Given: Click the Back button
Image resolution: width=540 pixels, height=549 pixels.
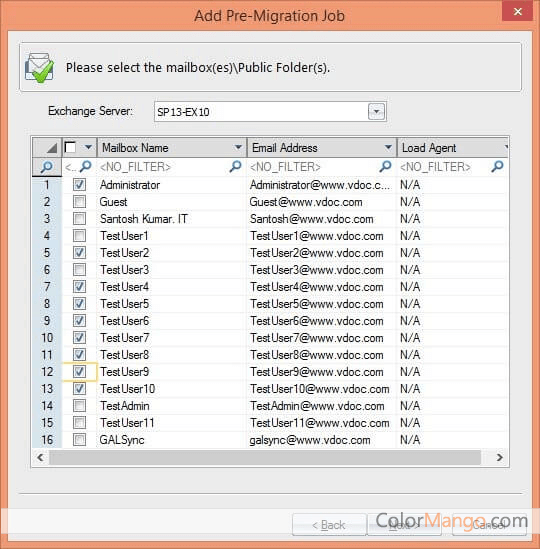Looking at the screenshot, I should 329,525.
